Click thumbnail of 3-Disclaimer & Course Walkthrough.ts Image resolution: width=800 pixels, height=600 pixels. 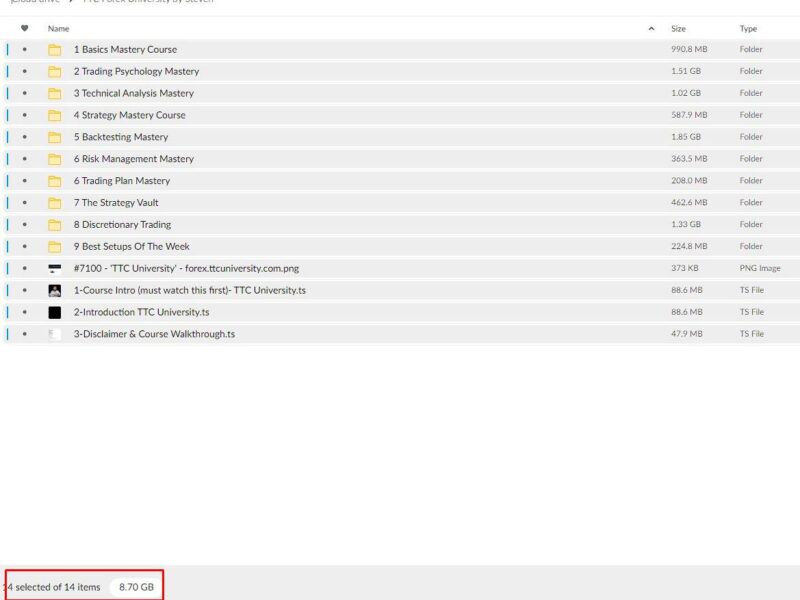[x=55, y=334]
